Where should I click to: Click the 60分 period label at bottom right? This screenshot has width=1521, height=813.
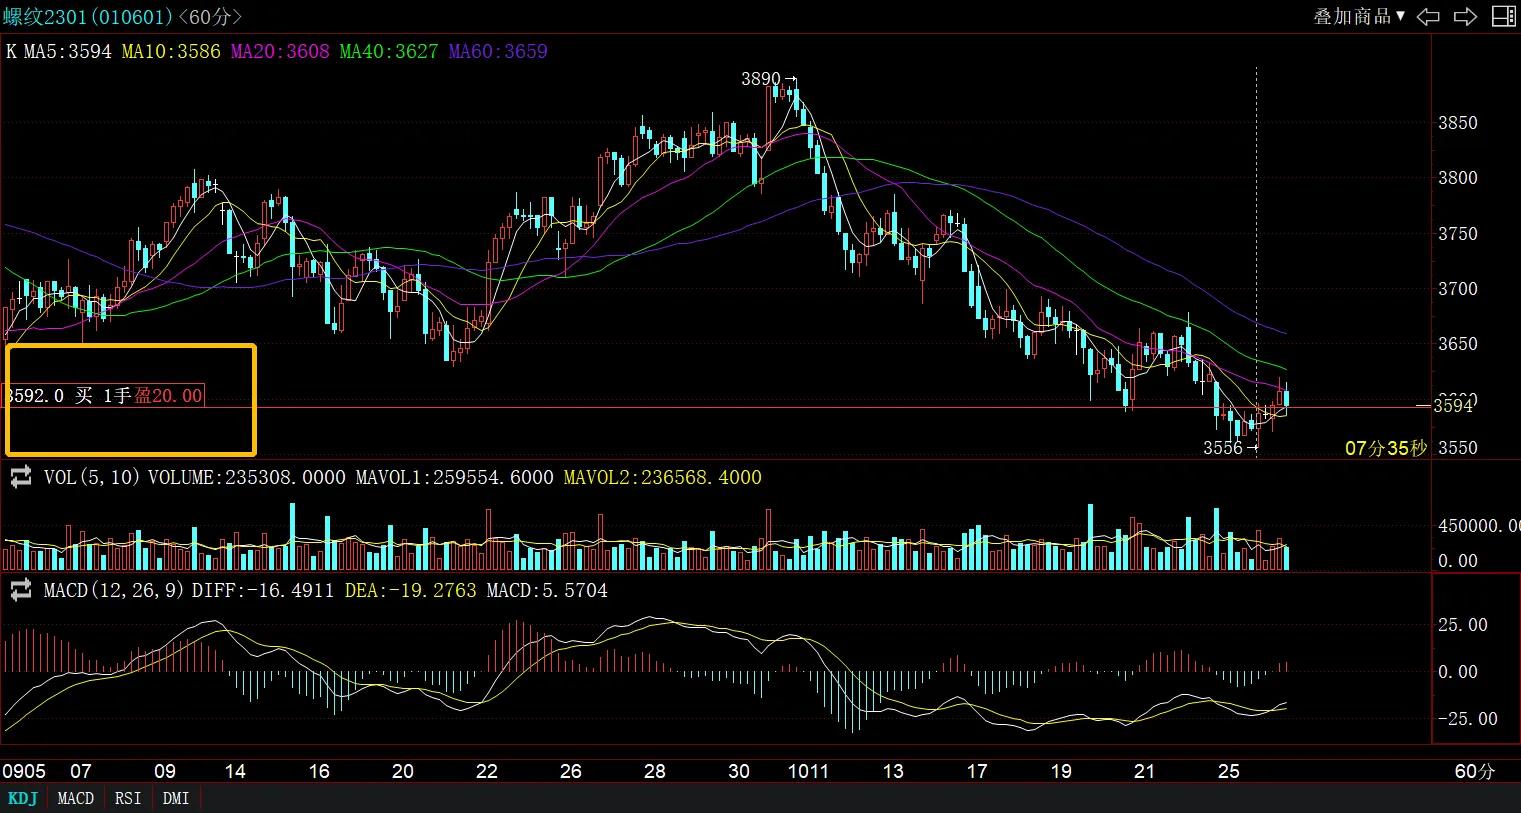pyautogui.click(x=1475, y=771)
